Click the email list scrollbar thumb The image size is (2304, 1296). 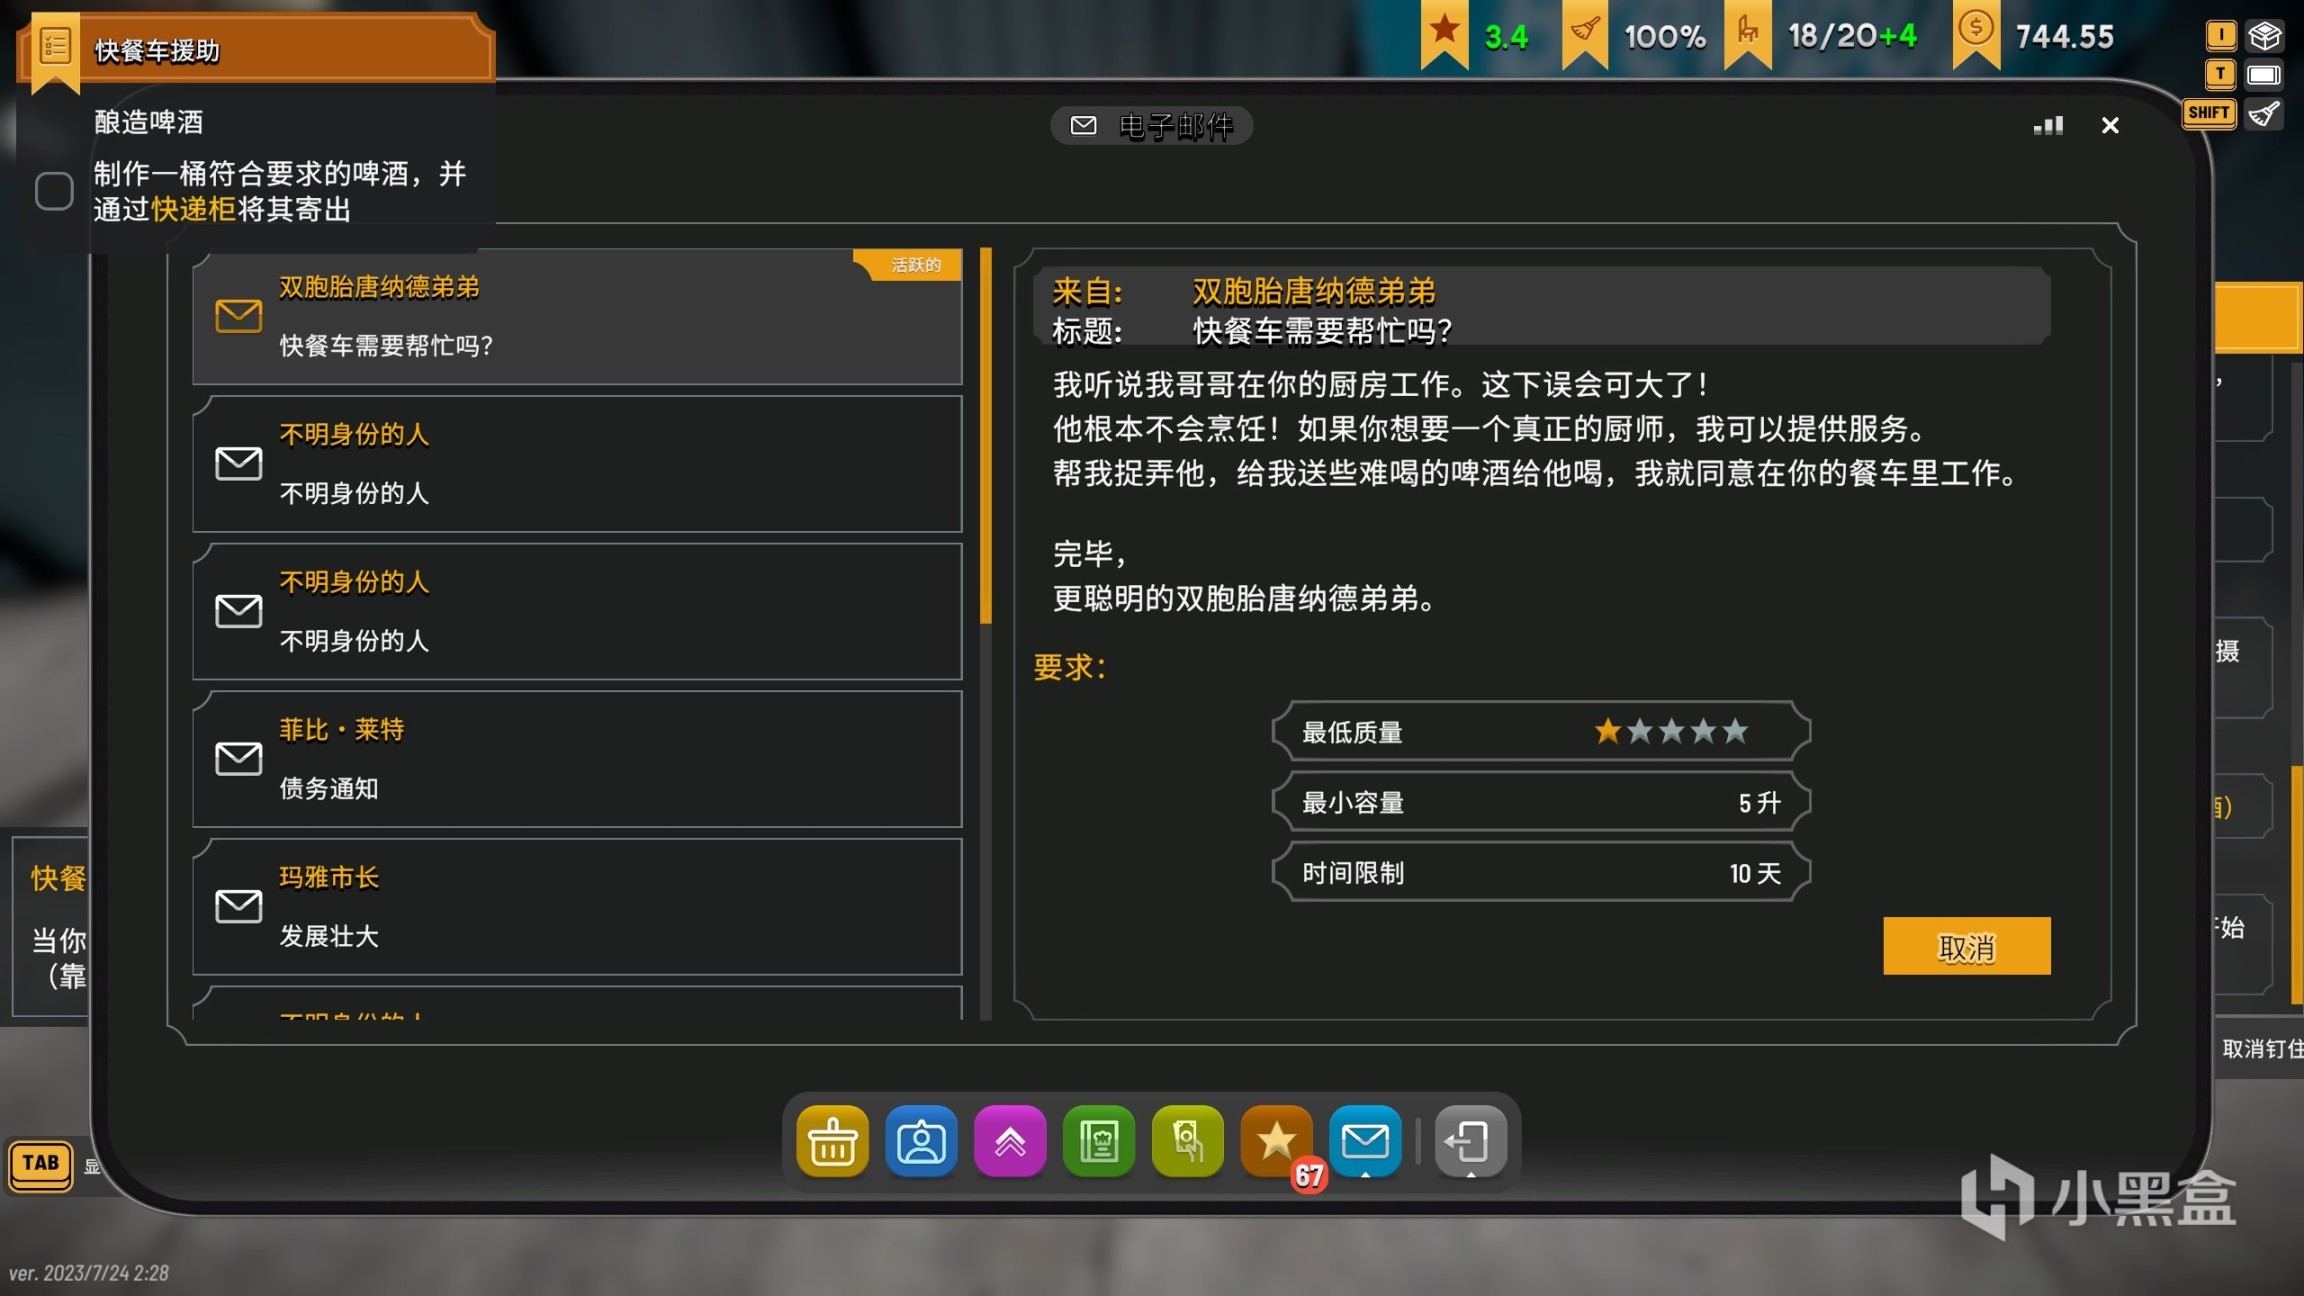985,436
